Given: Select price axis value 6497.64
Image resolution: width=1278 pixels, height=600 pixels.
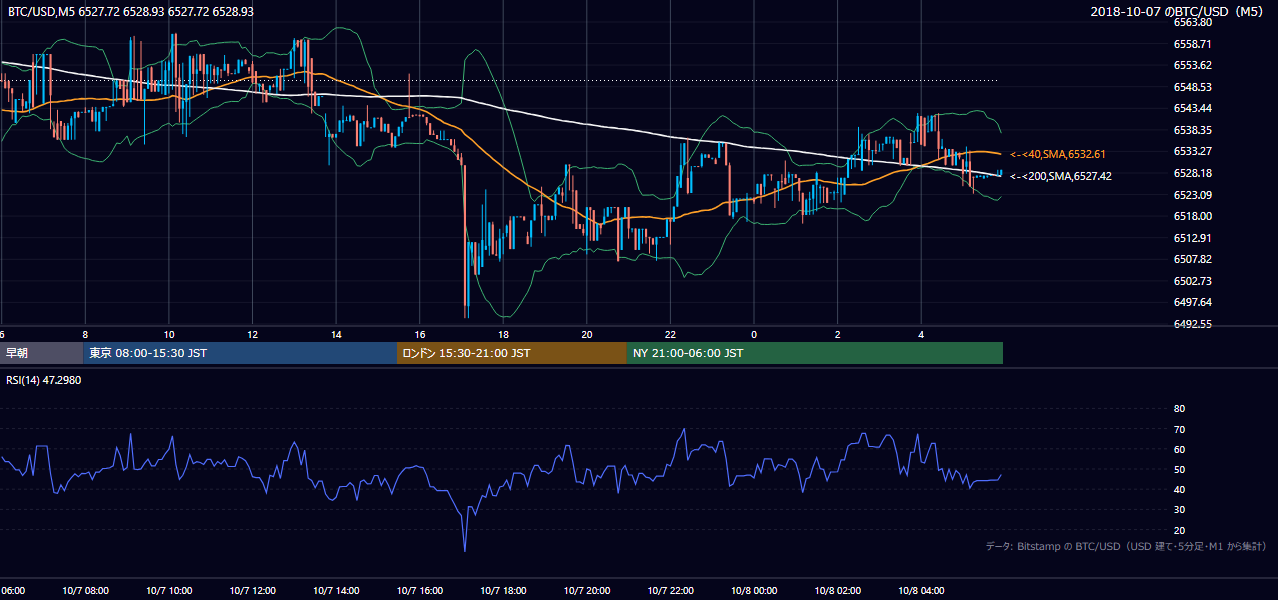Looking at the screenshot, I should (1192, 302).
